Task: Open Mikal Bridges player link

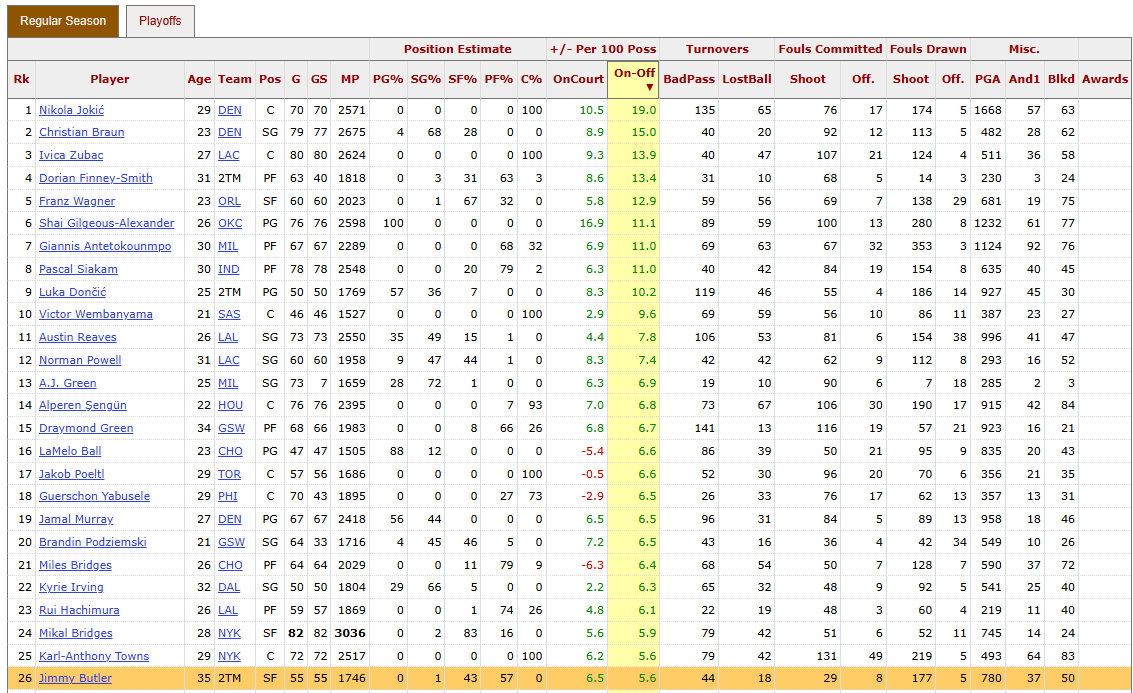Action: [x=76, y=633]
